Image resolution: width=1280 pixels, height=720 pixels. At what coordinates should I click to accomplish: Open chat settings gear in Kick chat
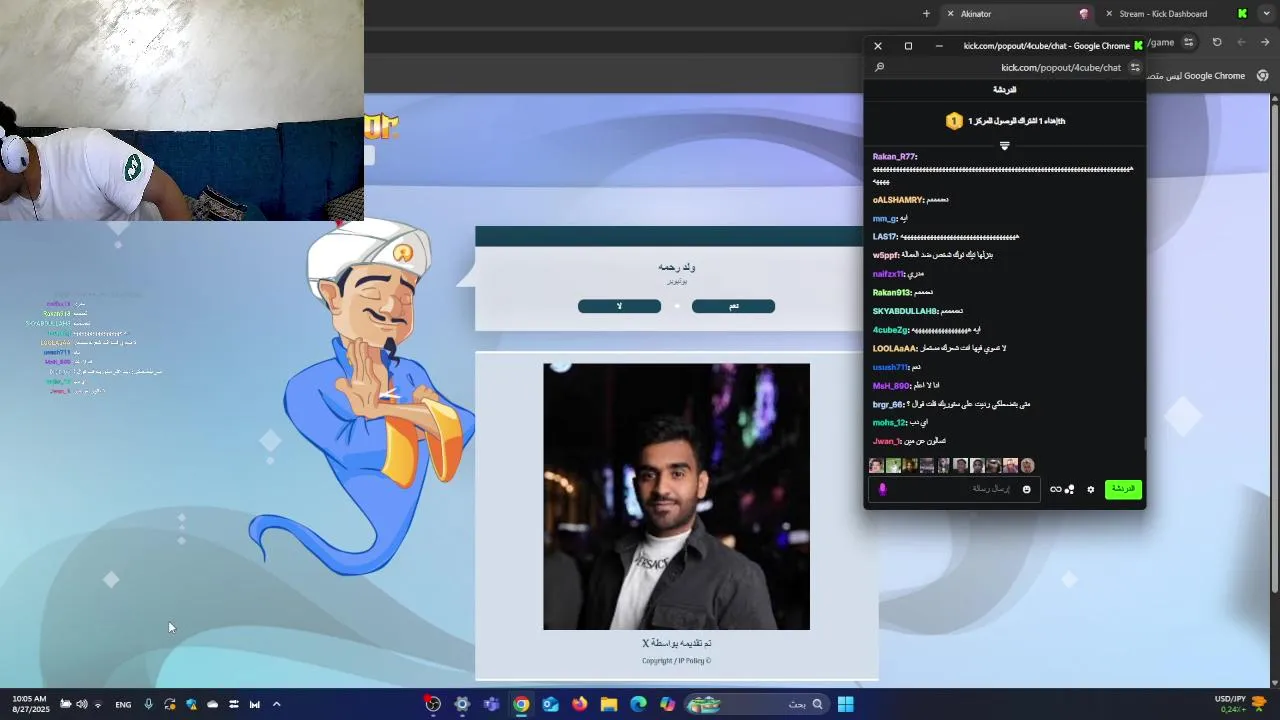[x=1090, y=490]
